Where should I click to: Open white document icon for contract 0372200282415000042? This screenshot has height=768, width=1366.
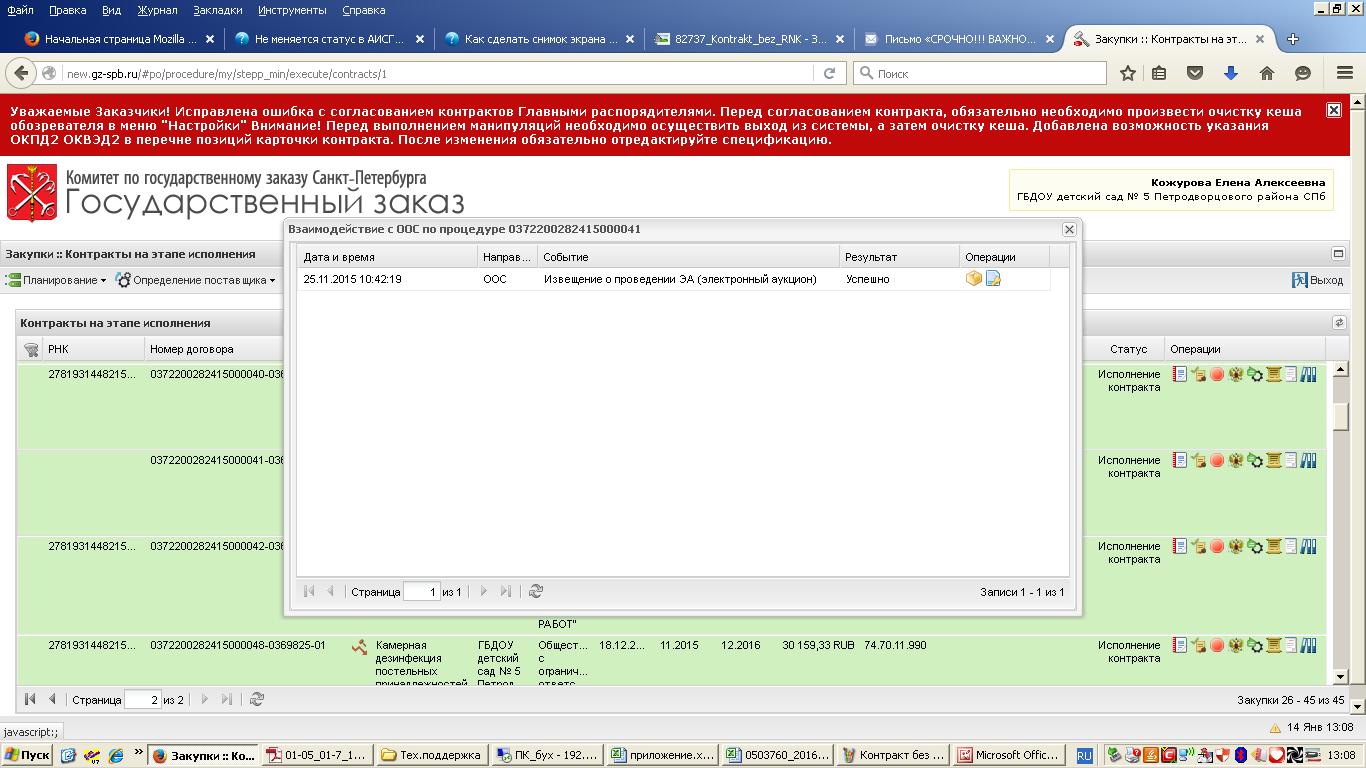pos(1291,546)
